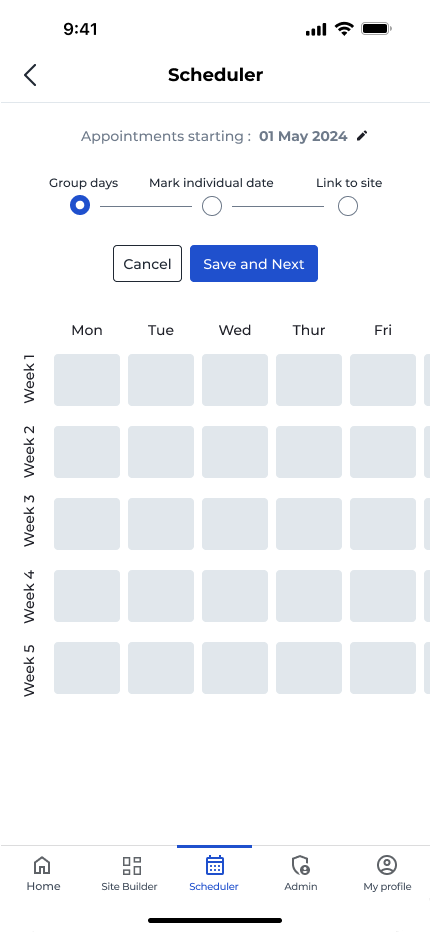The image size is (430, 932).
Task: Click the Cancel button
Action: (147, 264)
